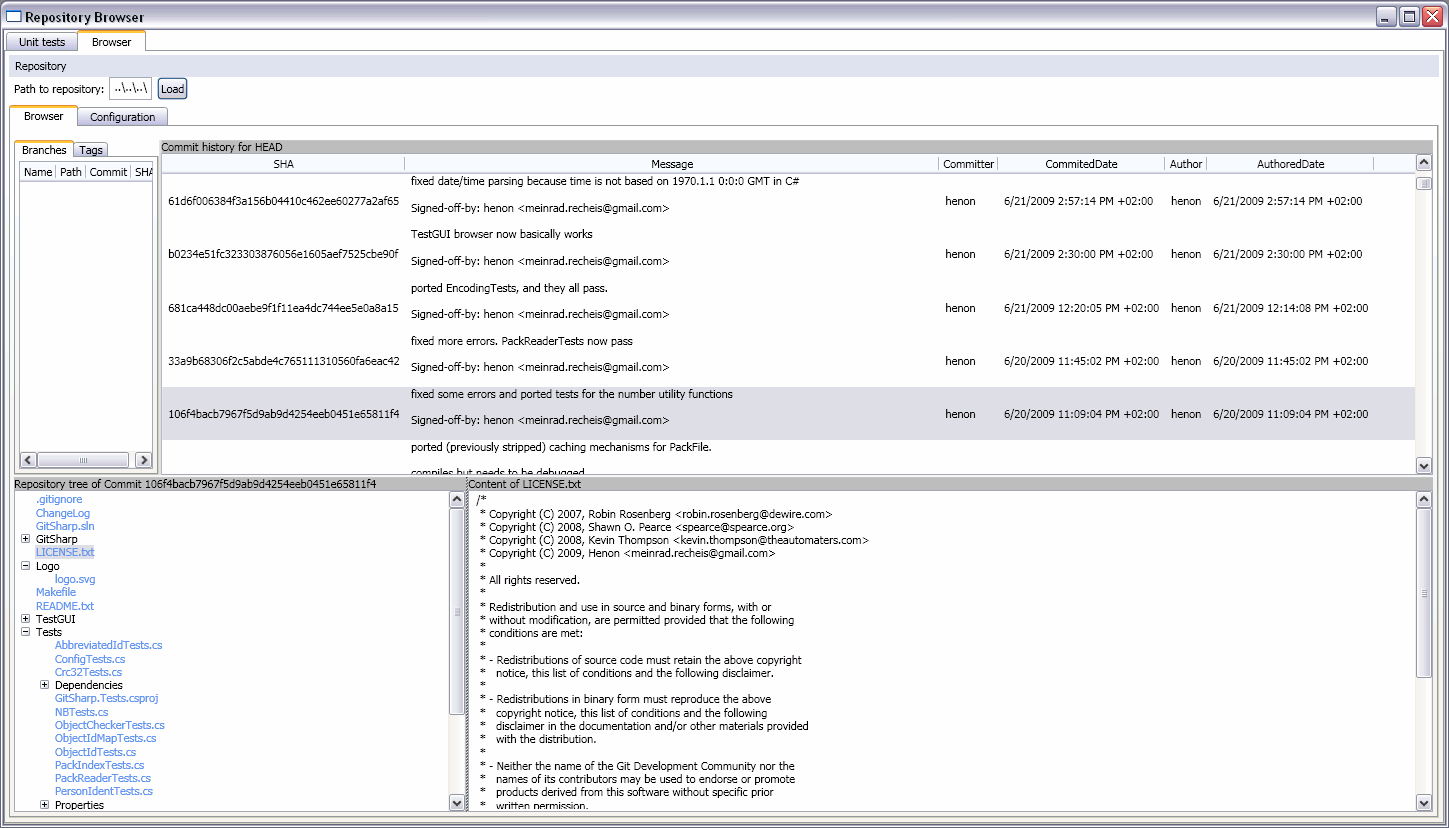Select the top-level Browser tab
This screenshot has width=1449, height=828.
[x=111, y=41]
